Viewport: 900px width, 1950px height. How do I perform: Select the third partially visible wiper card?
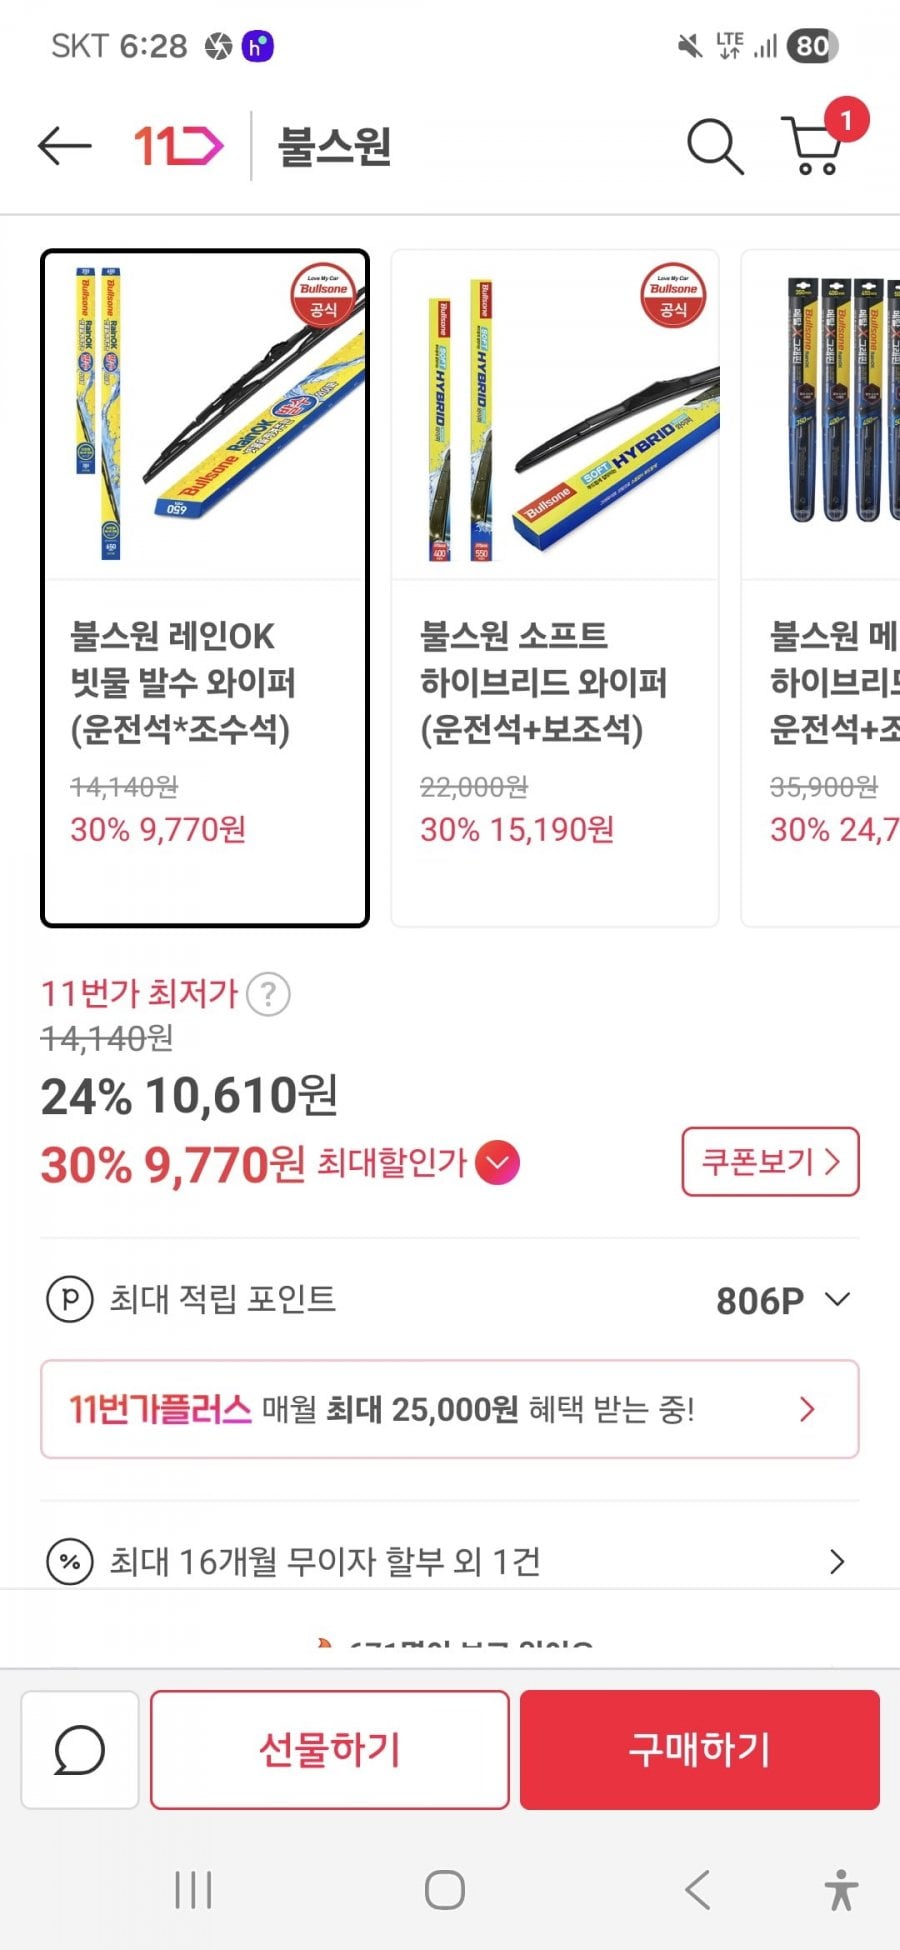[822, 588]
